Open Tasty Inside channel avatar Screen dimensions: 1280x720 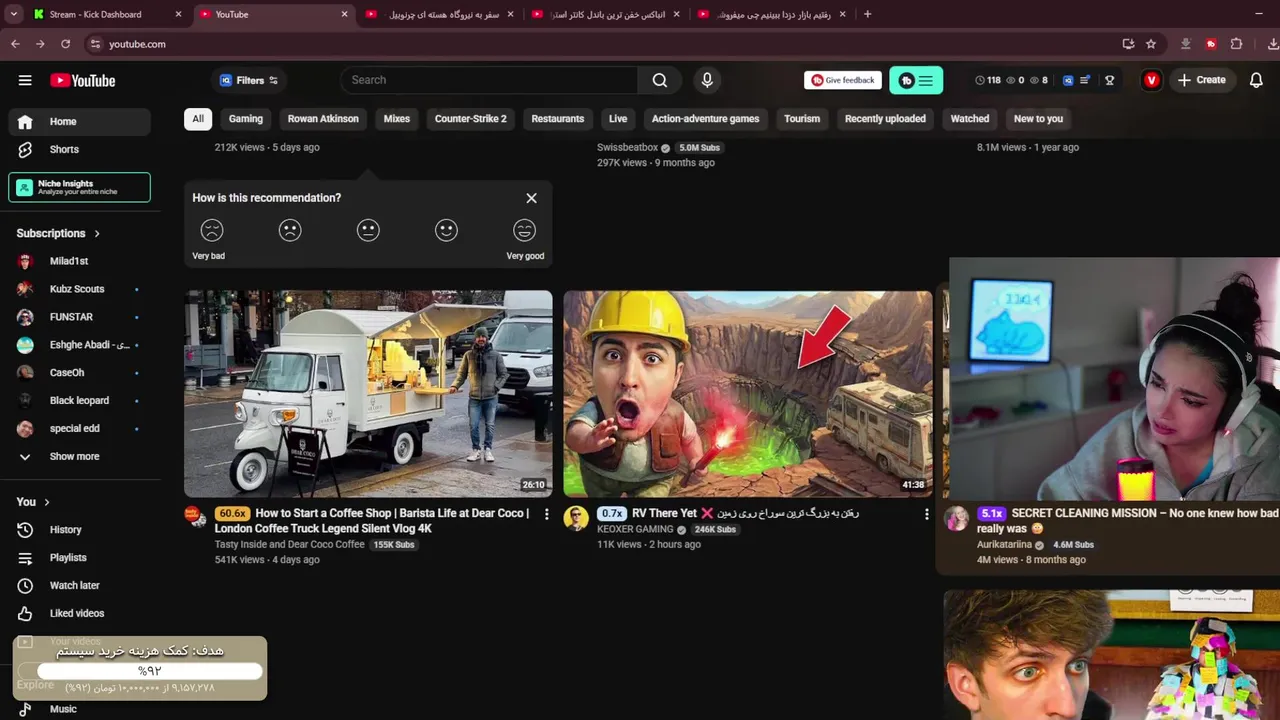pyautogui.click(x=196, y=517)
